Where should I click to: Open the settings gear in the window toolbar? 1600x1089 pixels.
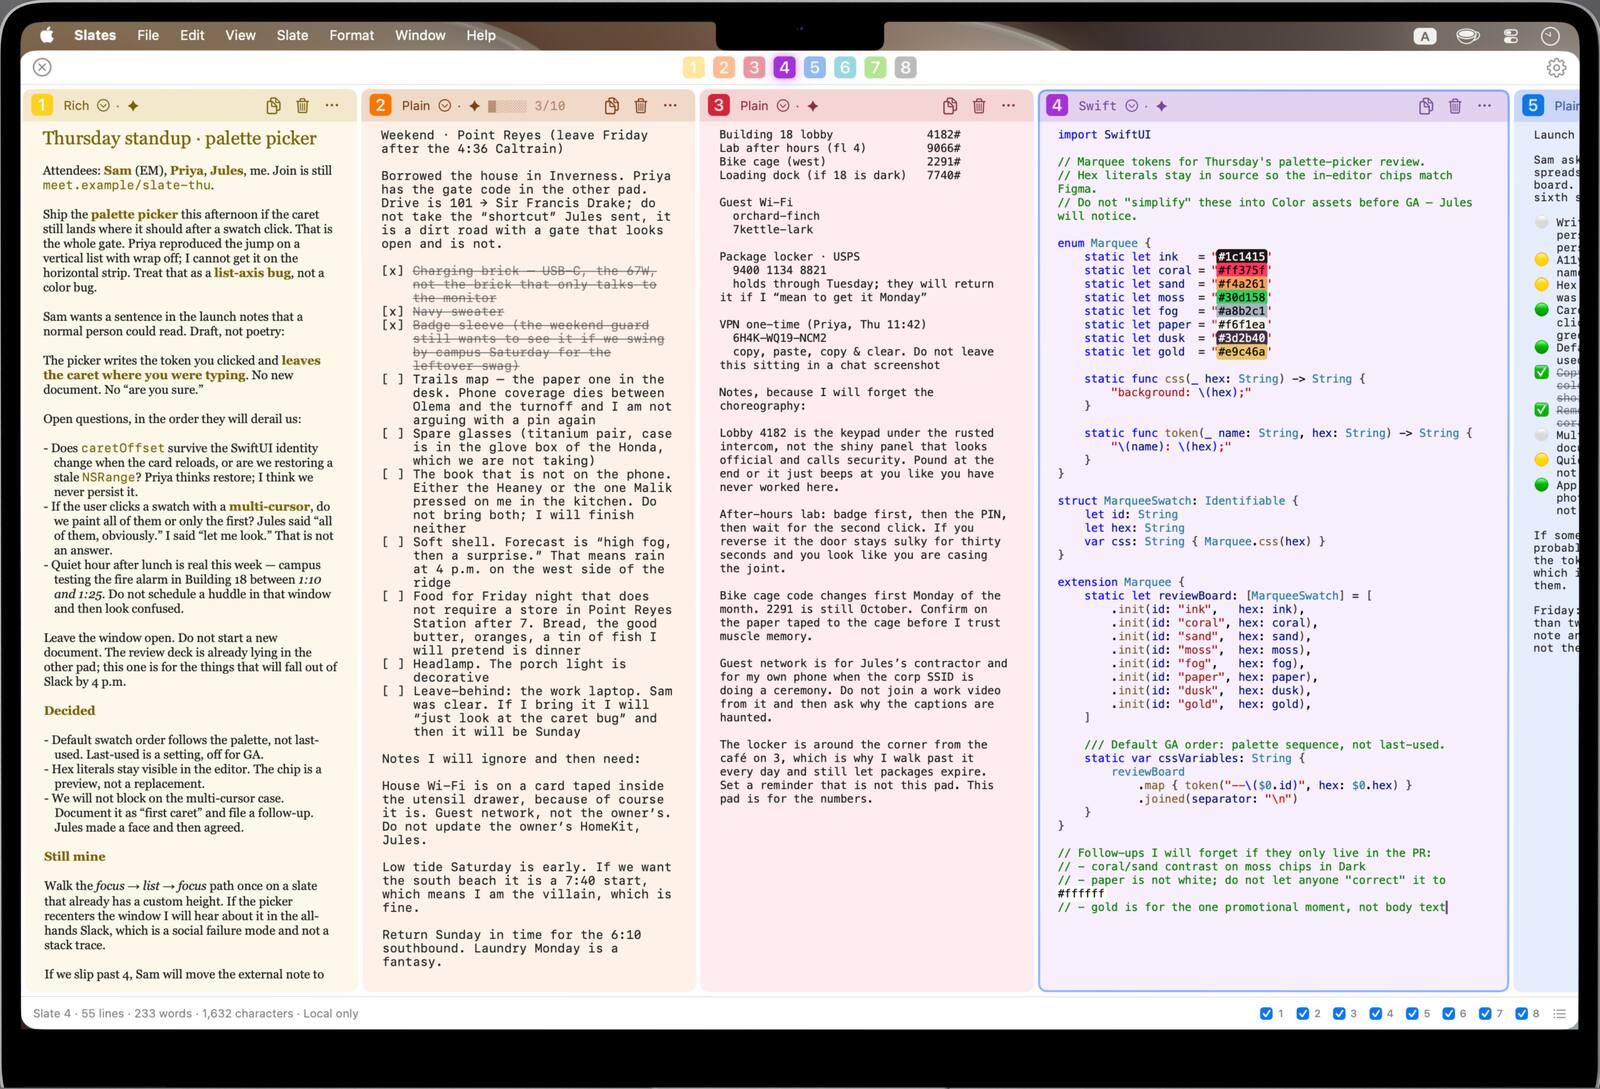coord(1556,67)
